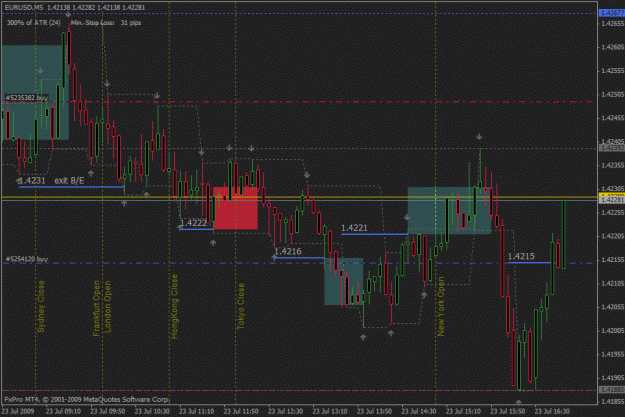Click the 1.42055 price scale value
Screen dimensions: 625x417
tap(612, 307)
